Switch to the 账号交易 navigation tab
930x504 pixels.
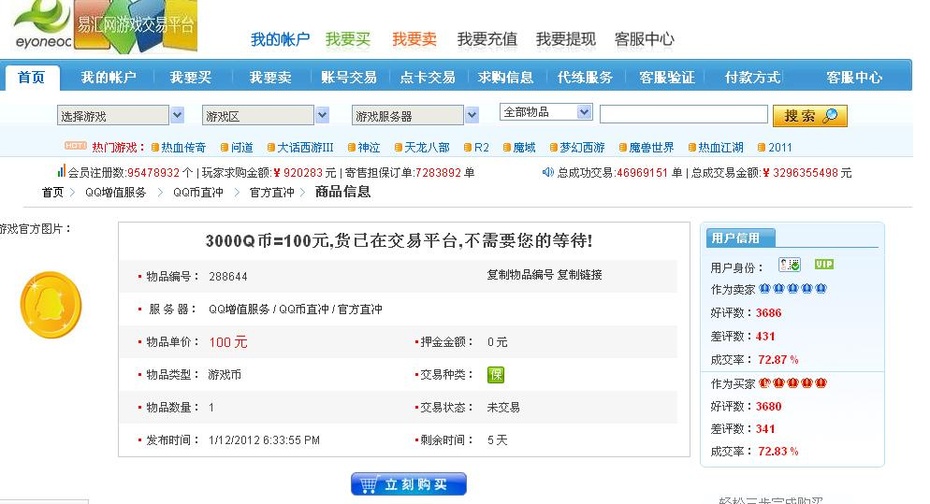[349, 77]
